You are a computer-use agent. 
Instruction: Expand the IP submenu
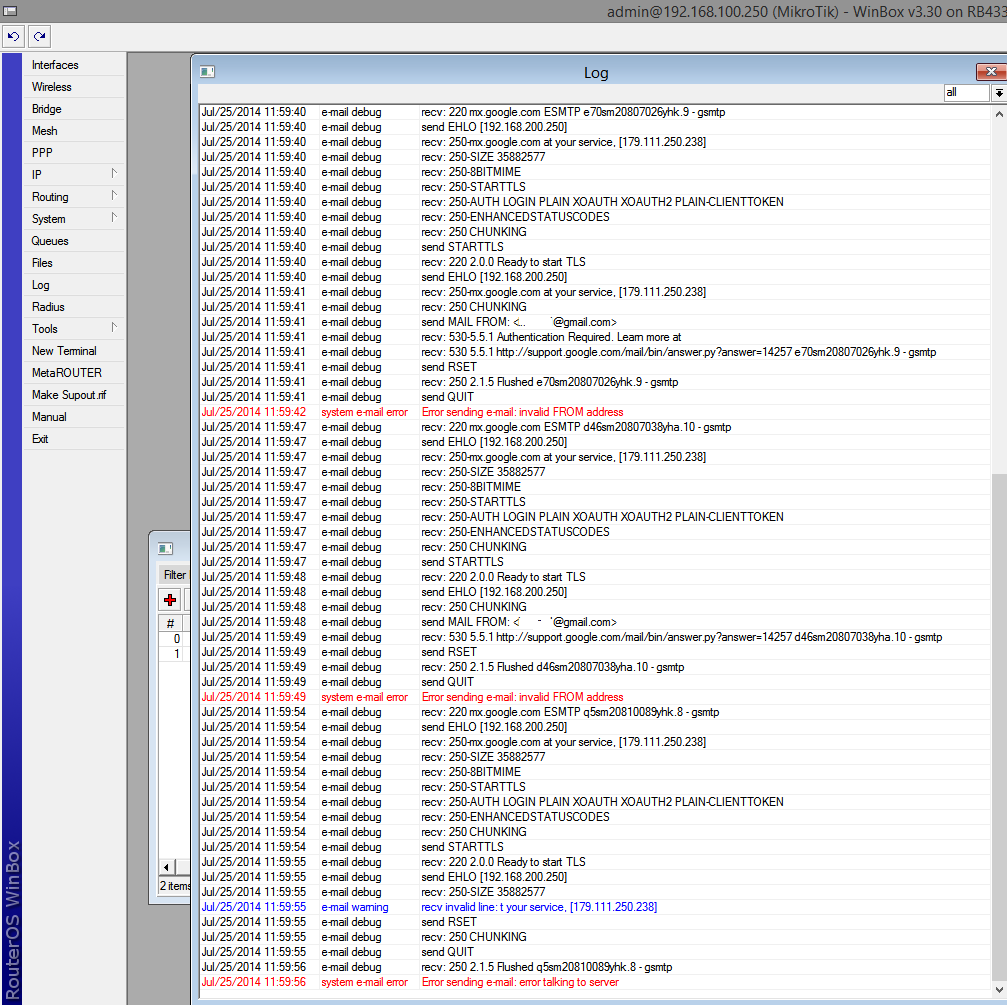114,173
